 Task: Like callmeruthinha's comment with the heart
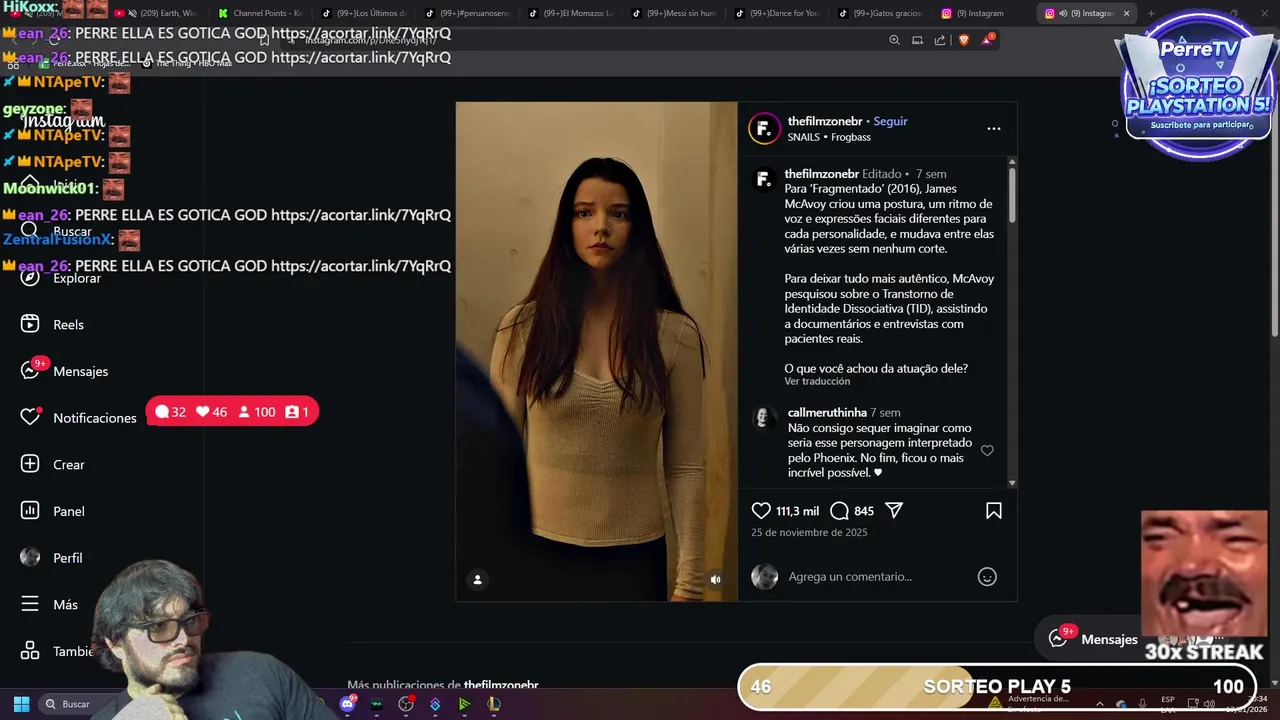(x=987, y=451)
